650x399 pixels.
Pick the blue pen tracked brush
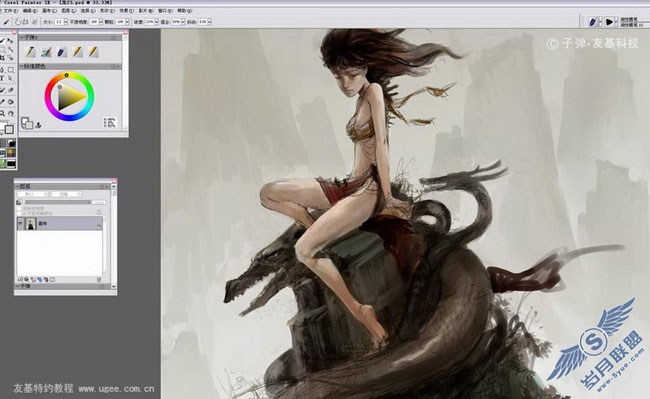[62, 52]
